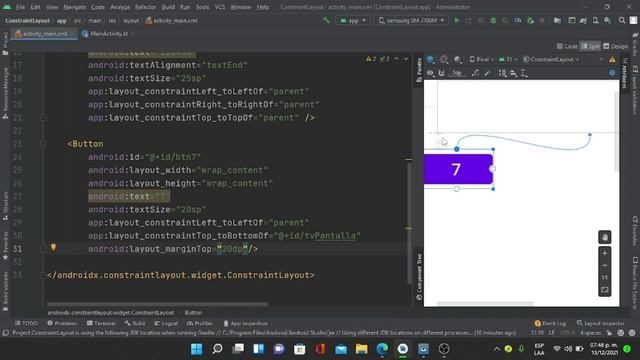Open the Component Tree side panel
This screenshot has width=640, height=360.
point(419,277)
